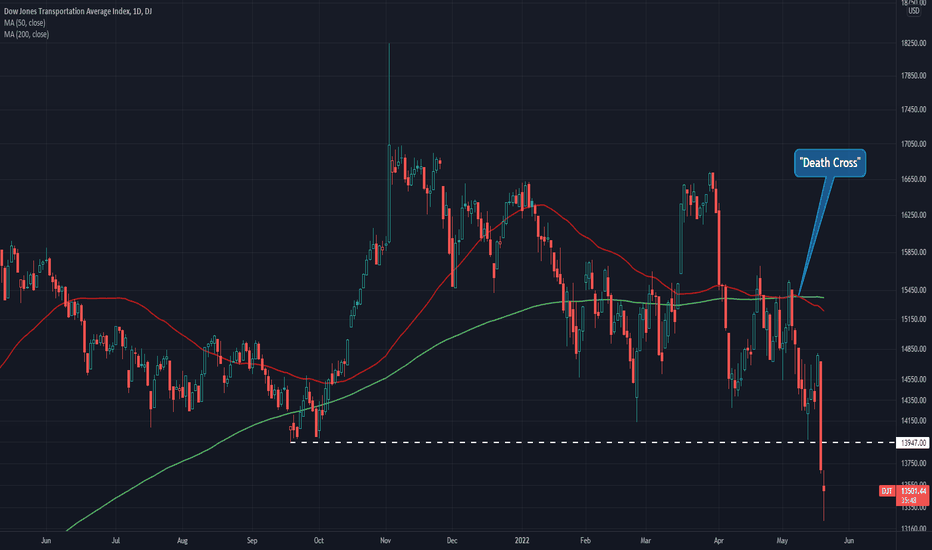Viewport: 932px width, 550px height.
Task: Select the MA (200, close) indicator legend
Action: (x=26, y=34)
